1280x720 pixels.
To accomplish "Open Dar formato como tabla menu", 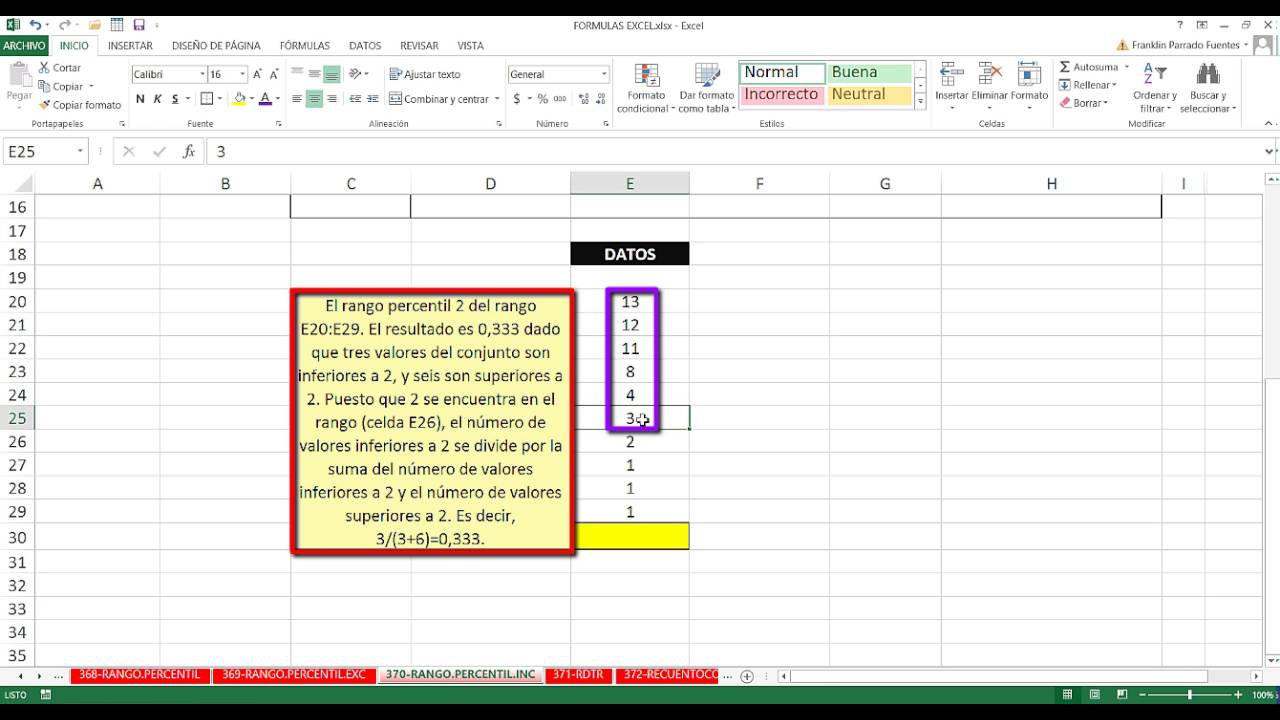I will [707, 88].
